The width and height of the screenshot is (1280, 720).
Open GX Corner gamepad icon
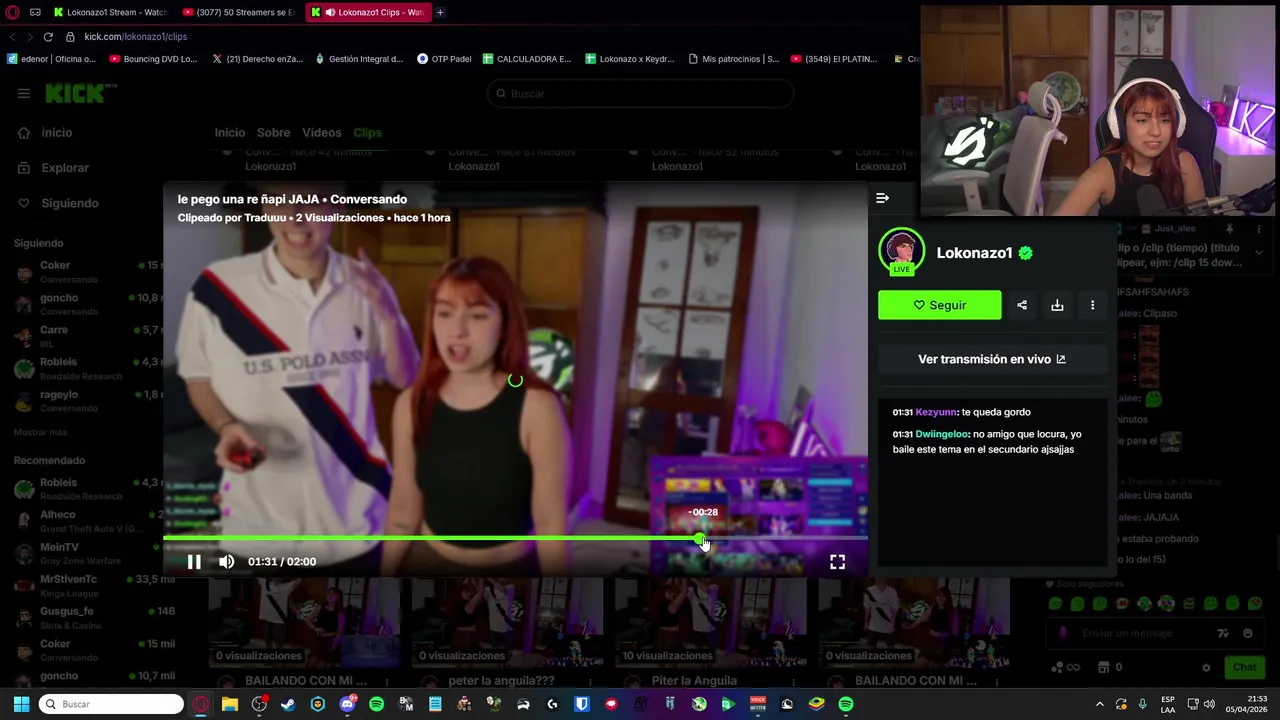tap(35, 12)
